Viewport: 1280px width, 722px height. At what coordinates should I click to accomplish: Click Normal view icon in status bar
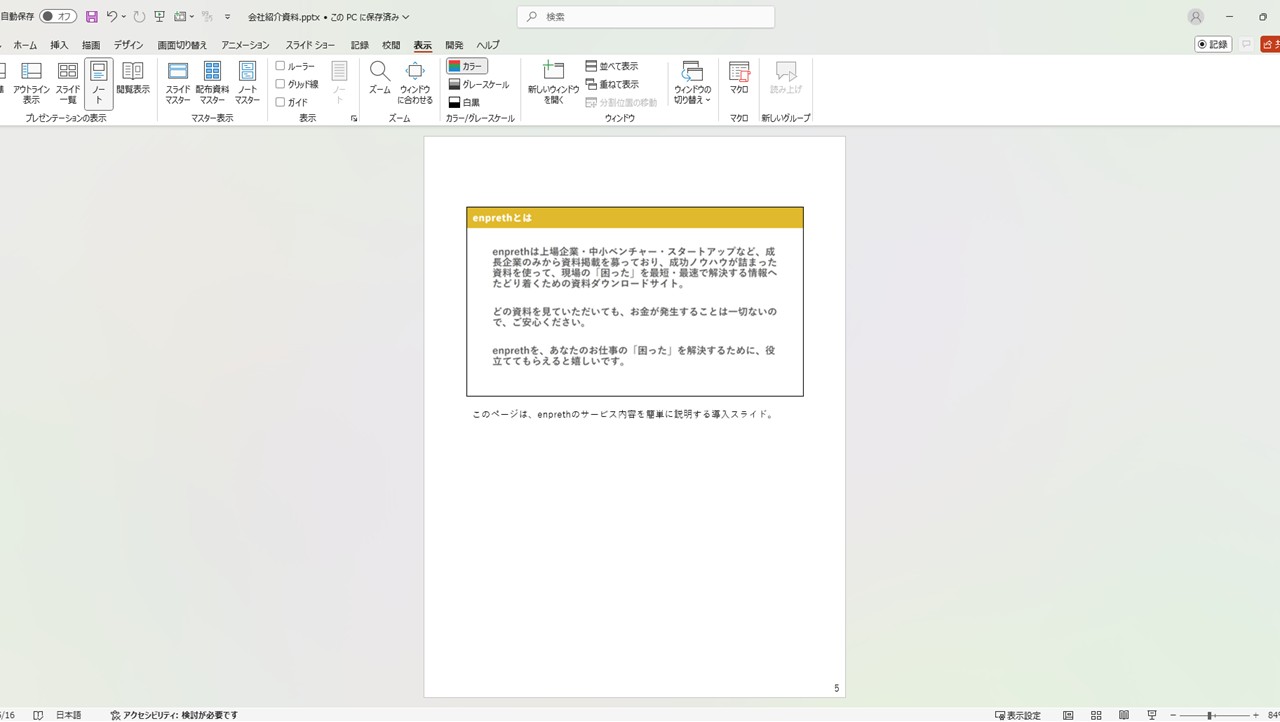[x=1069, y=715]
